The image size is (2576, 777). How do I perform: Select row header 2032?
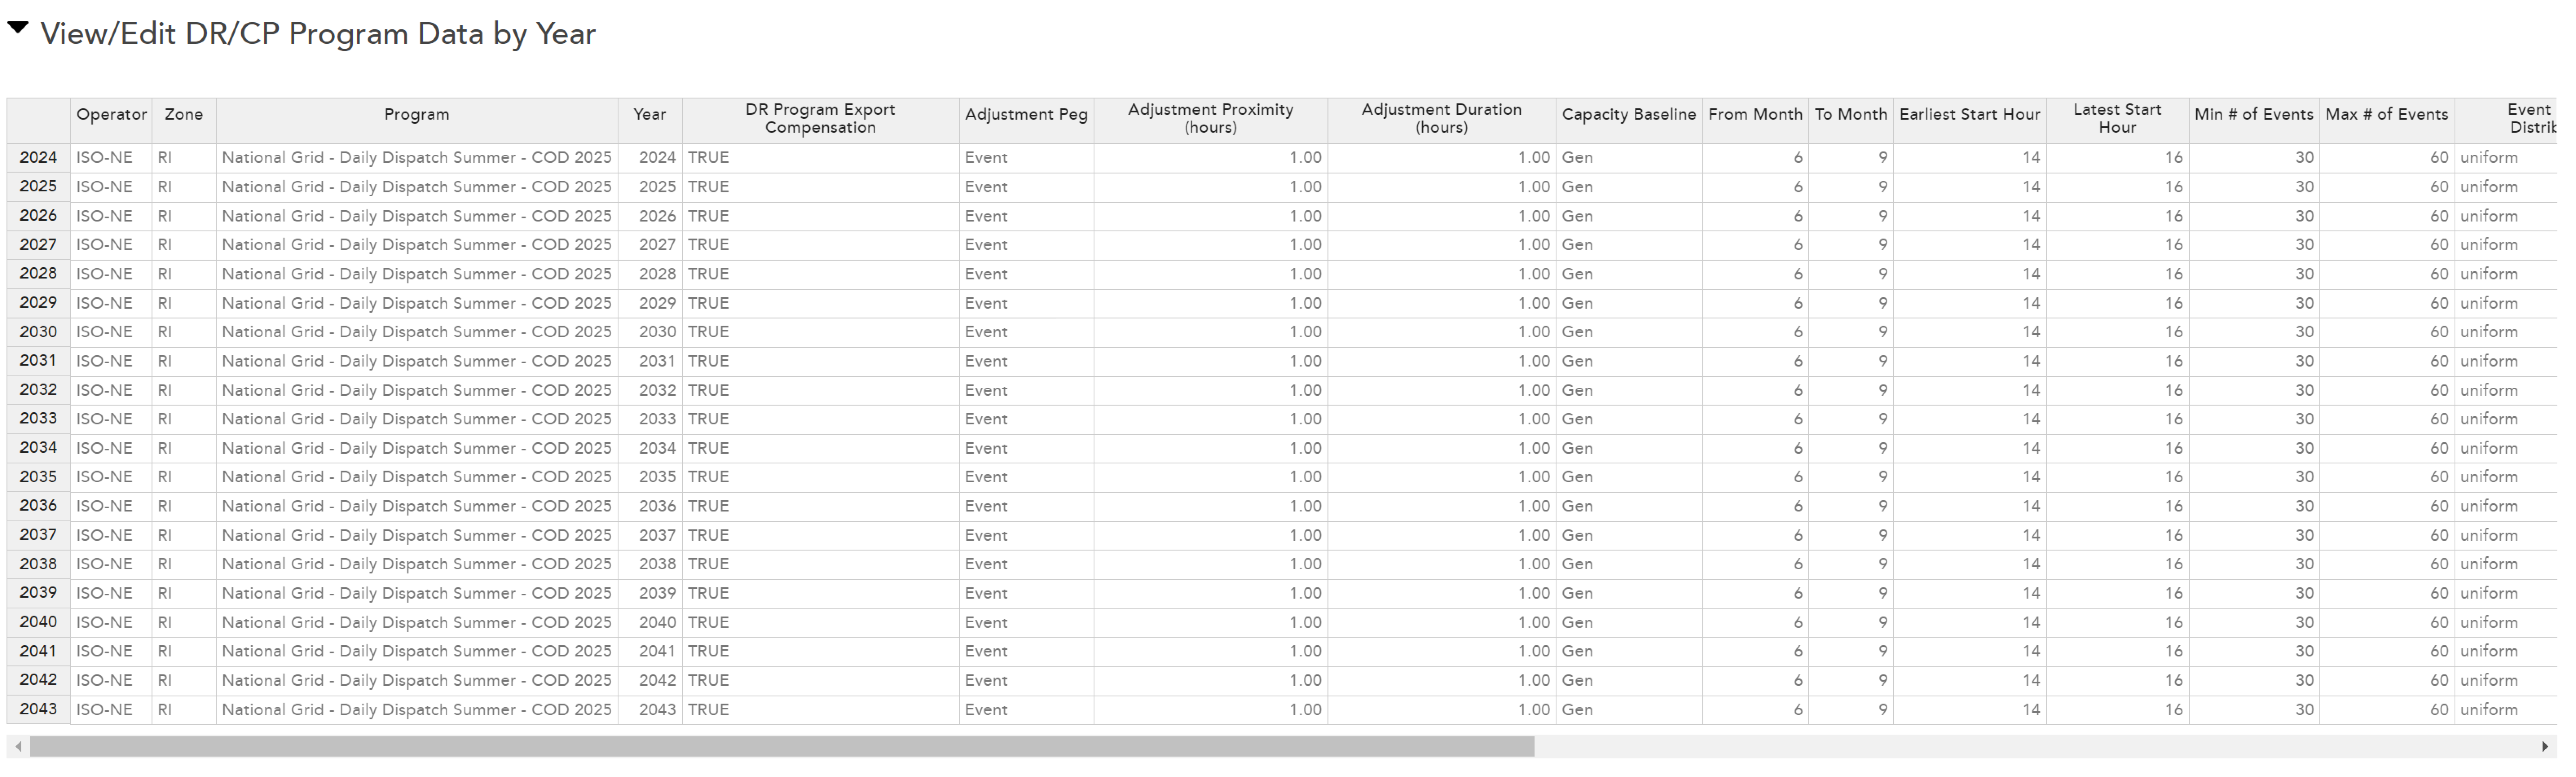pos(38,390)
